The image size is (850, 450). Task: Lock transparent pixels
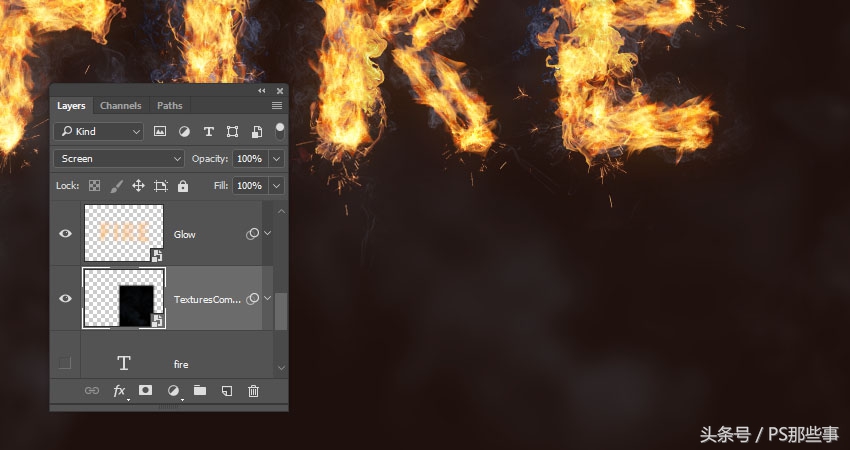coord(94,186)
